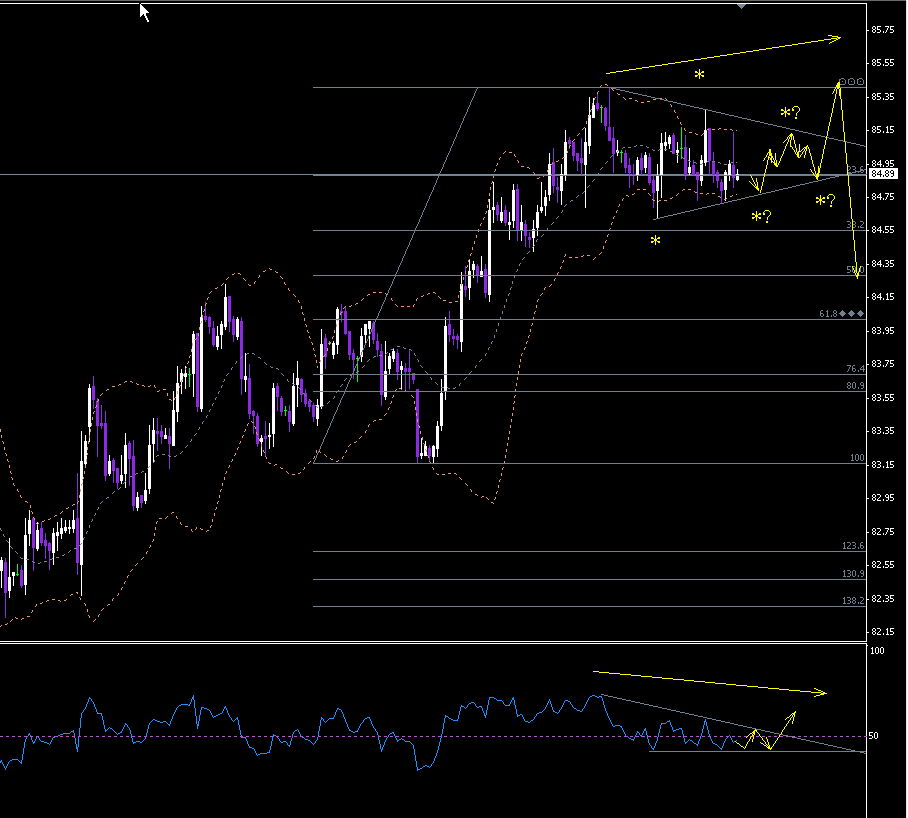Click the current price label 84.89

click(882, 174)
